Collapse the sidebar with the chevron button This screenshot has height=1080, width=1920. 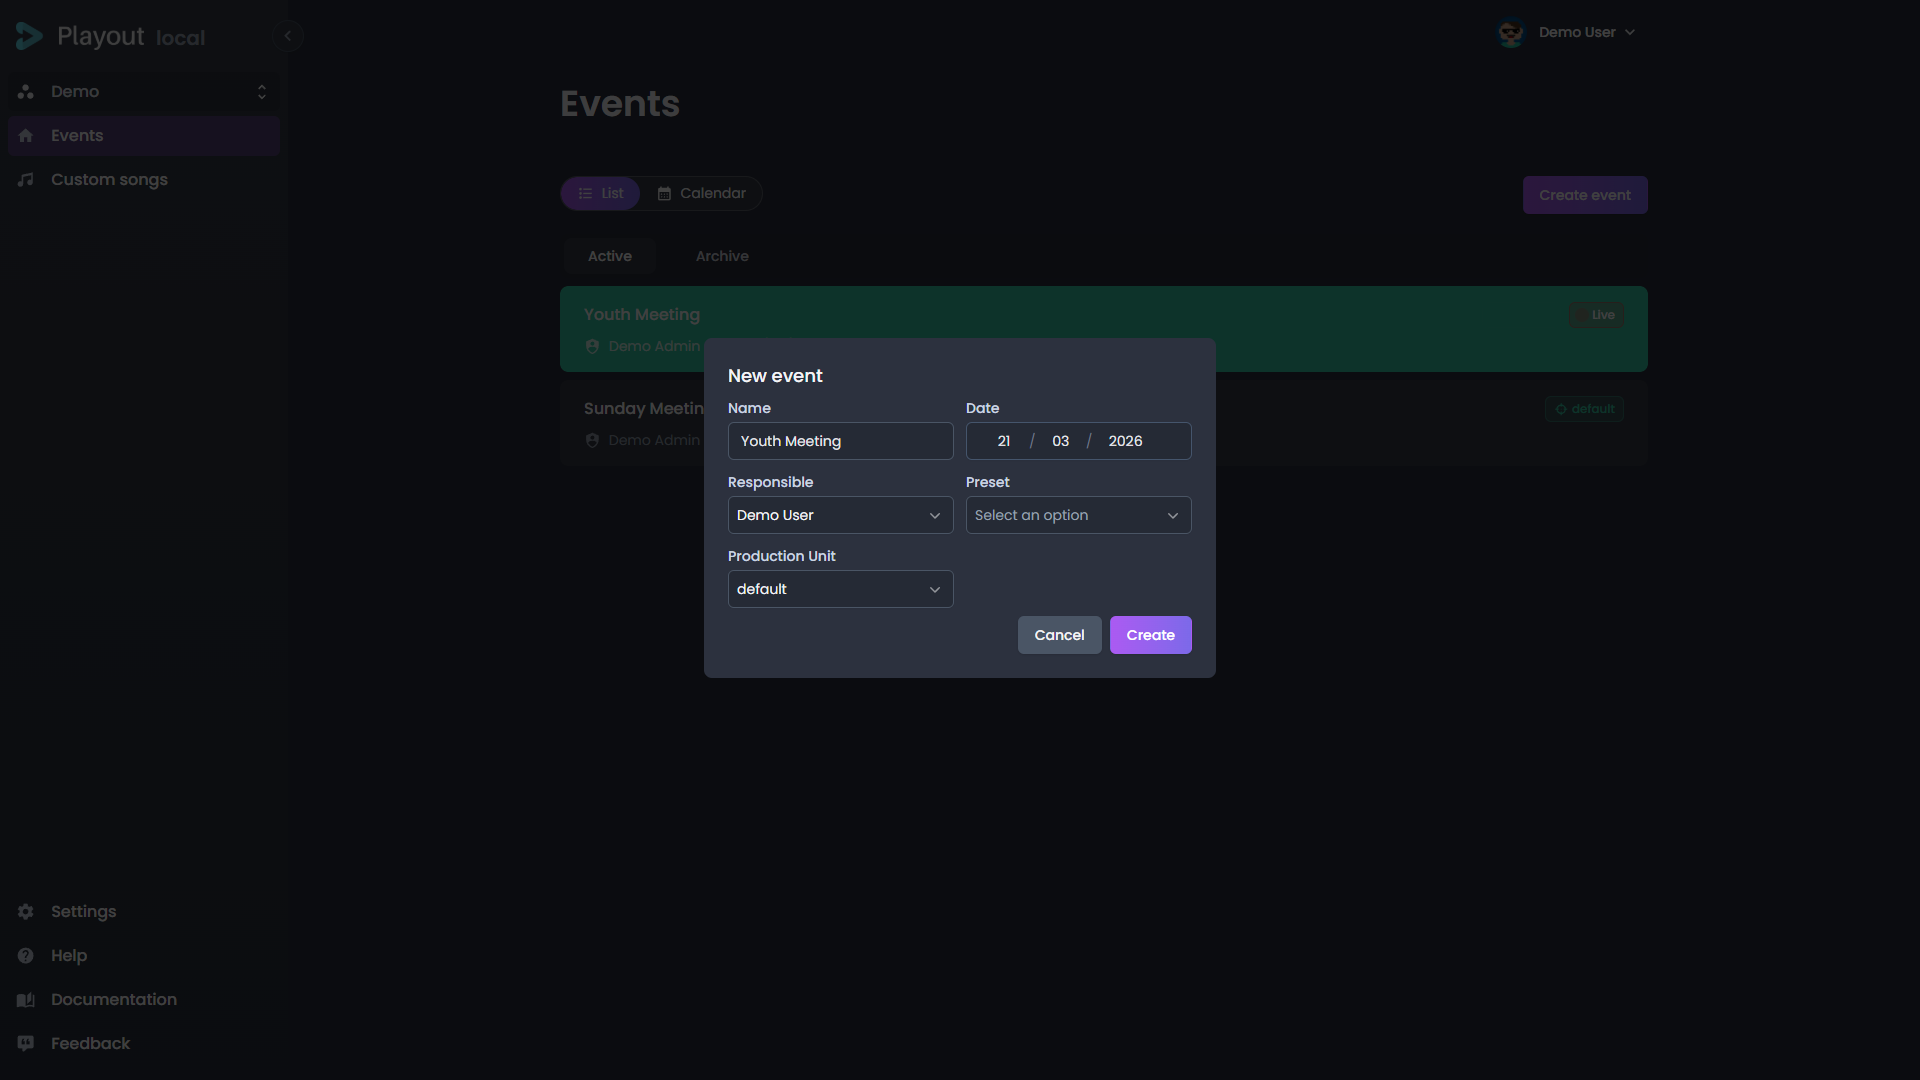coord(287,36)
